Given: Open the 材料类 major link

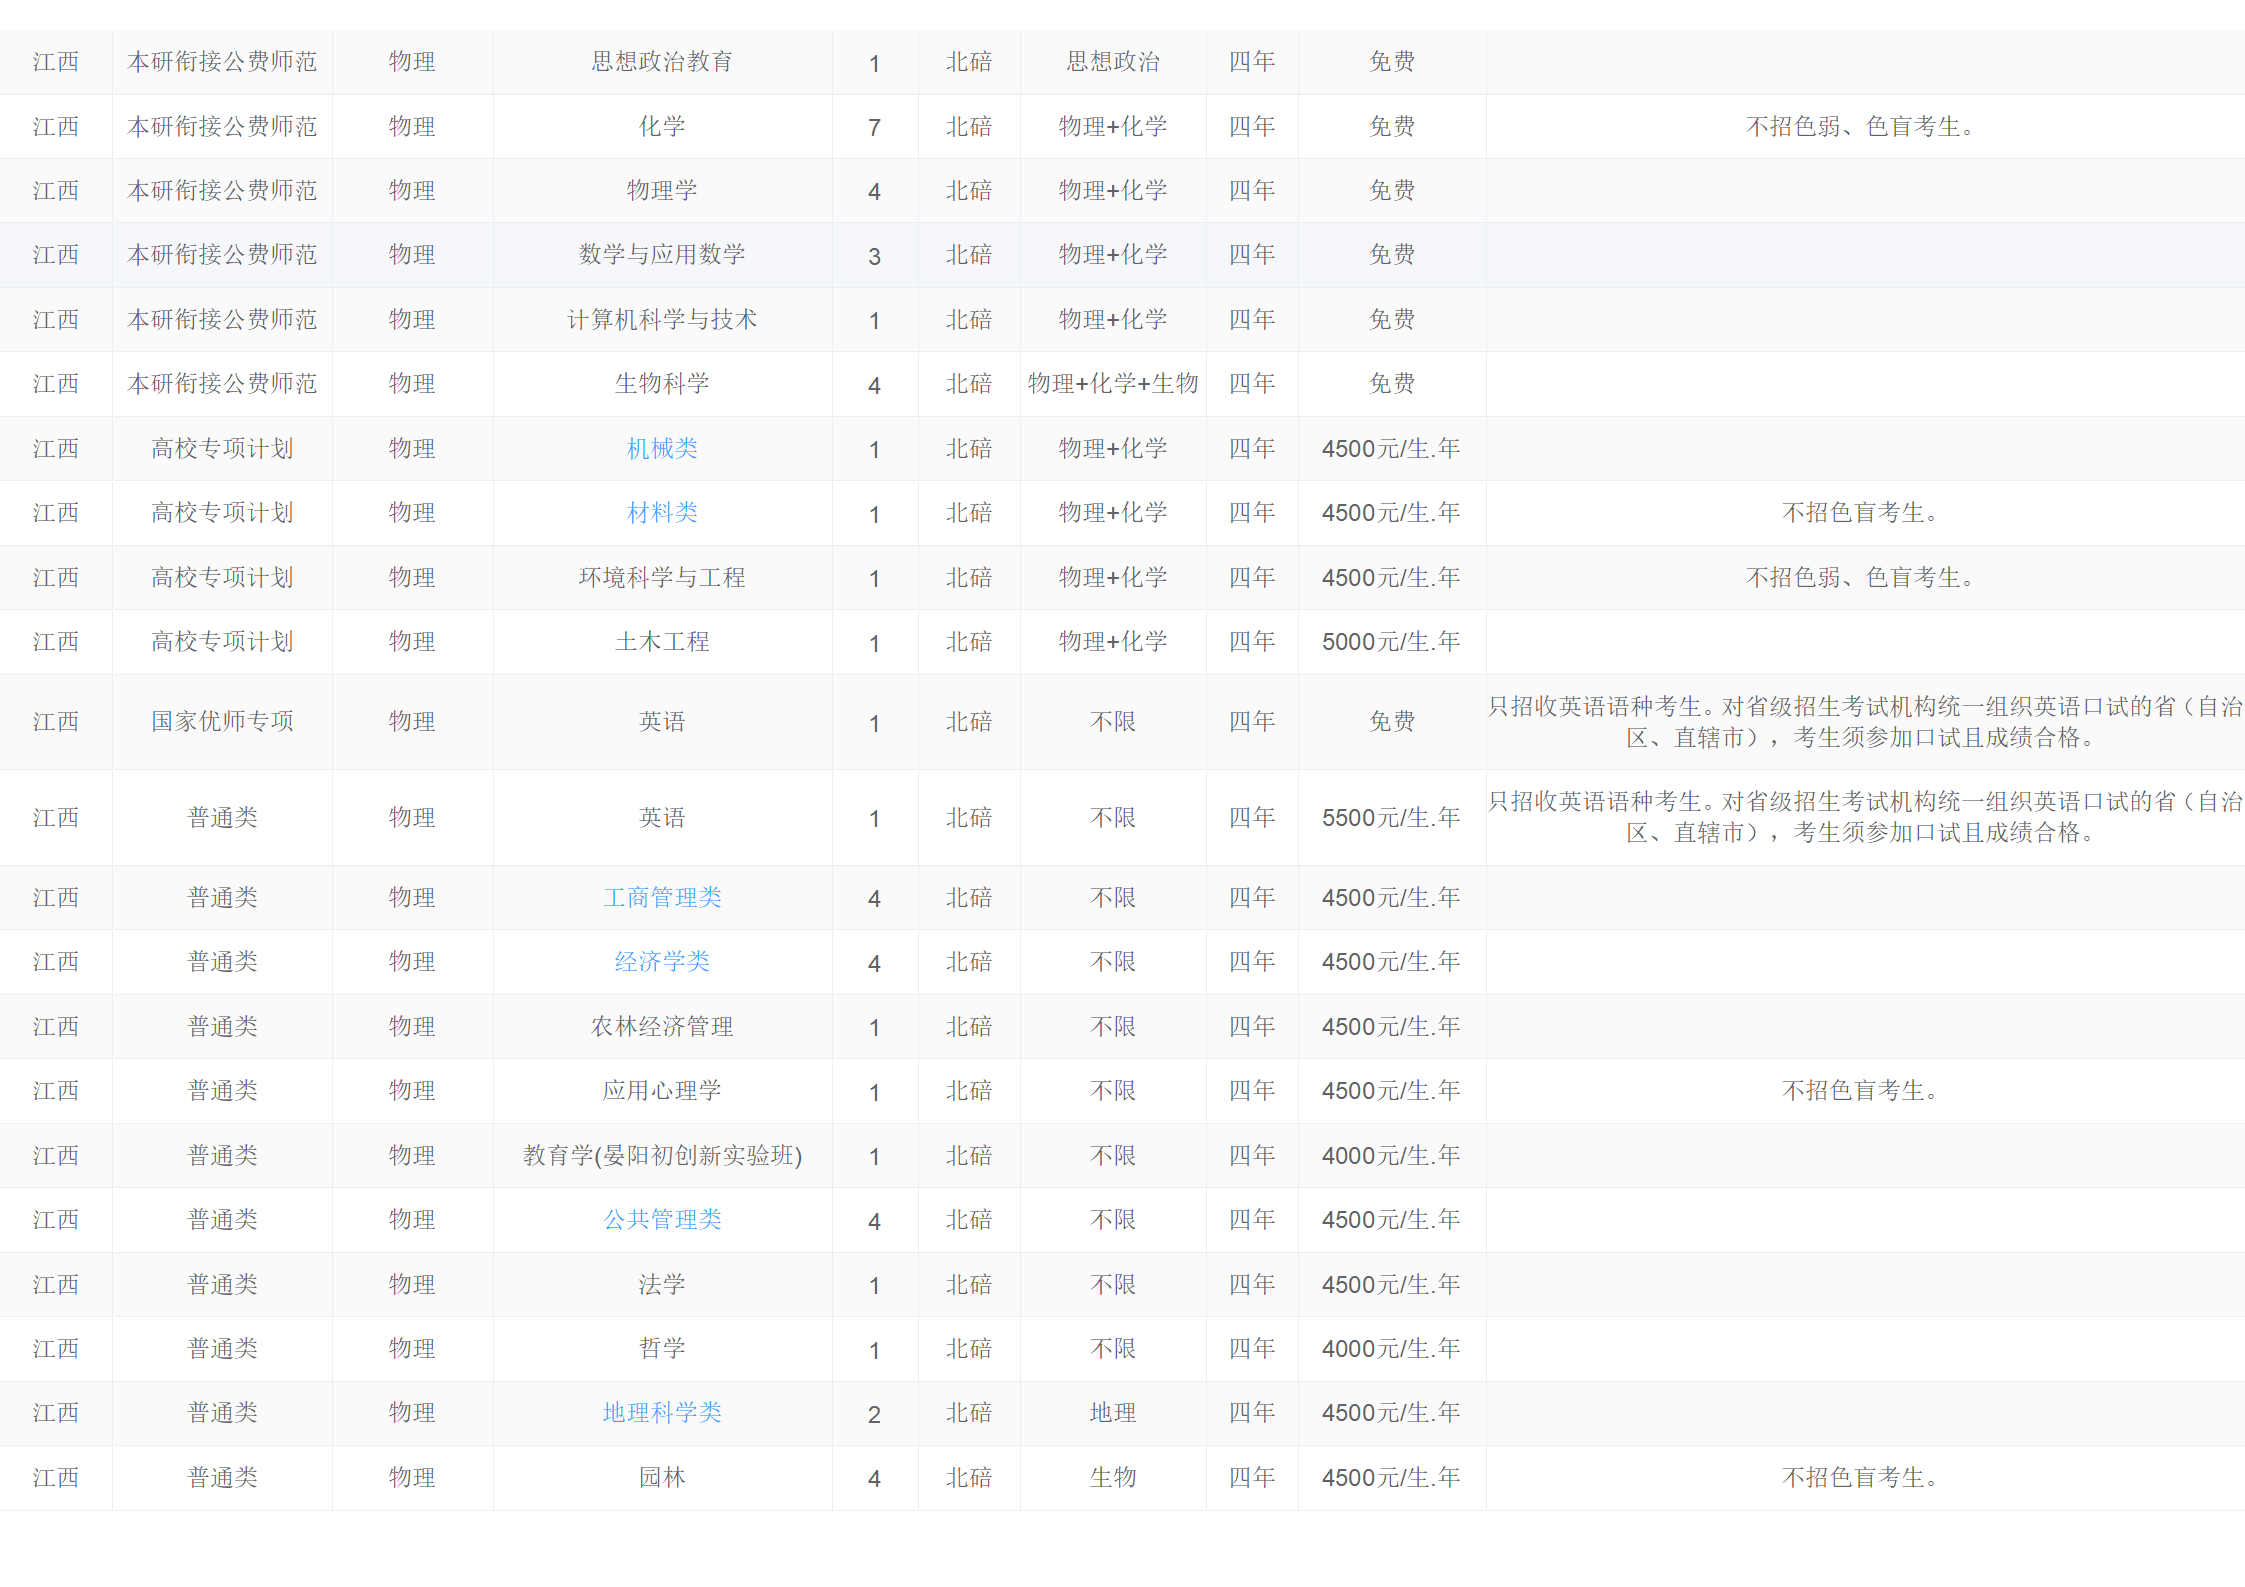Looking at the screenshot, I should tap(662, 513).
